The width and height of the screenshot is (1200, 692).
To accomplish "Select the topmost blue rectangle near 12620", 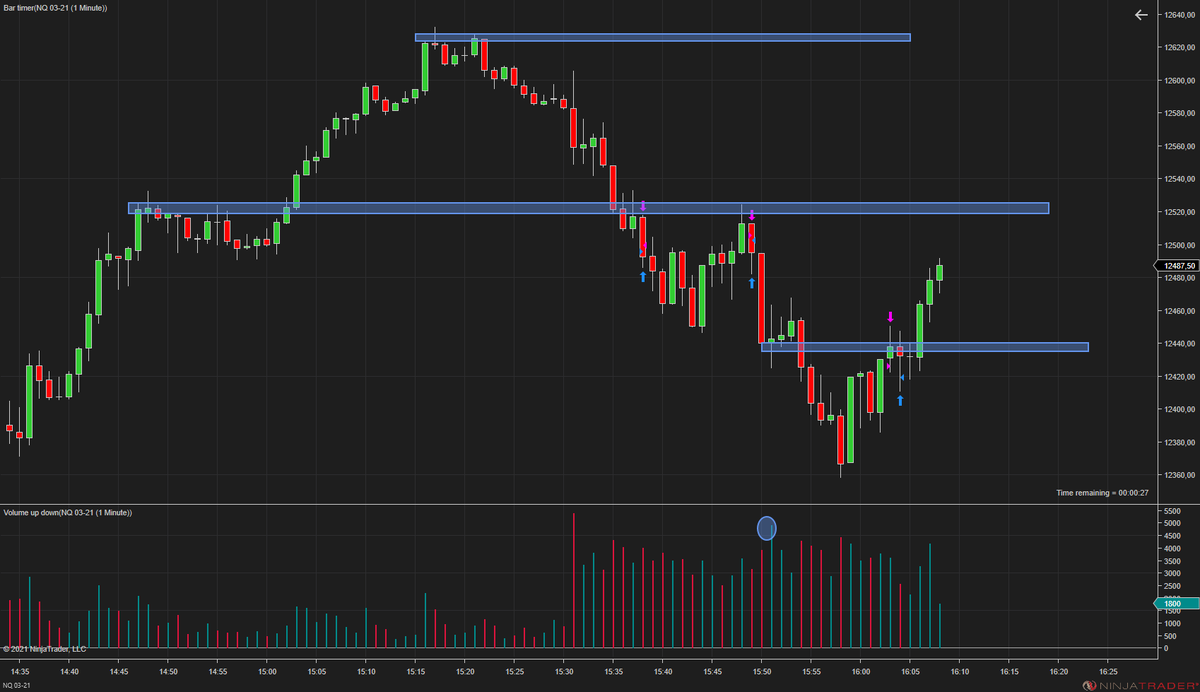I will pyautogui.click(x=663, y=38).
